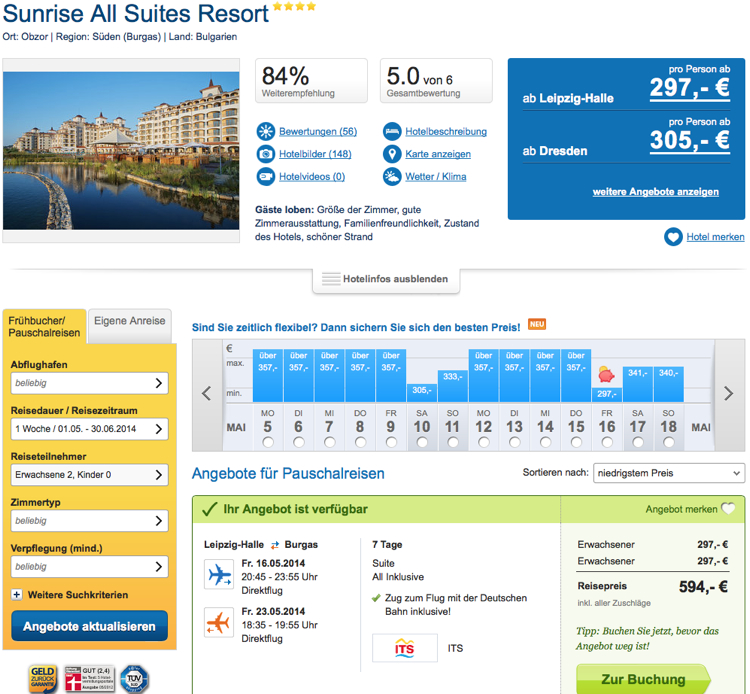This screenshot has height=694, width=750.
Task: Click Angebote aktualisieren button
Action: 89,626
